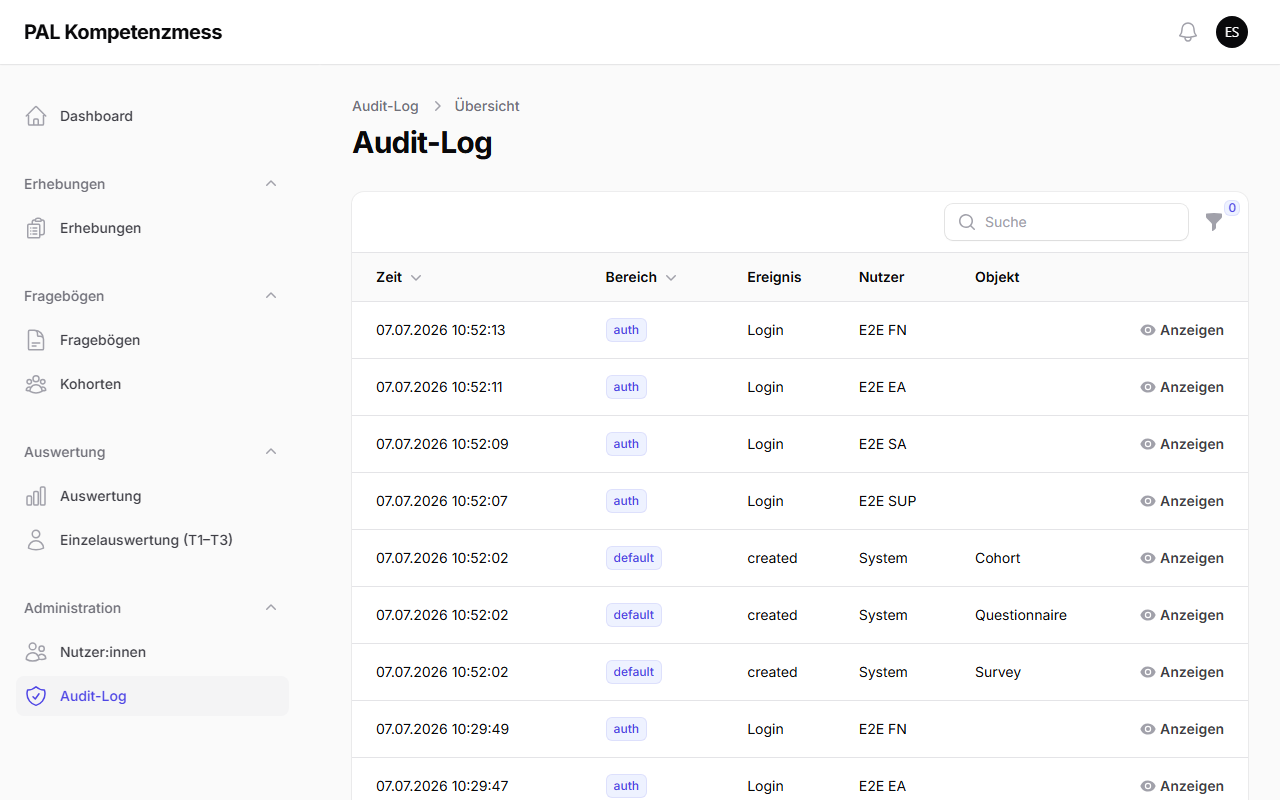Click the Erhebungen clipboard icon
Screen dimensions: 1280x800
click(36, 228)
